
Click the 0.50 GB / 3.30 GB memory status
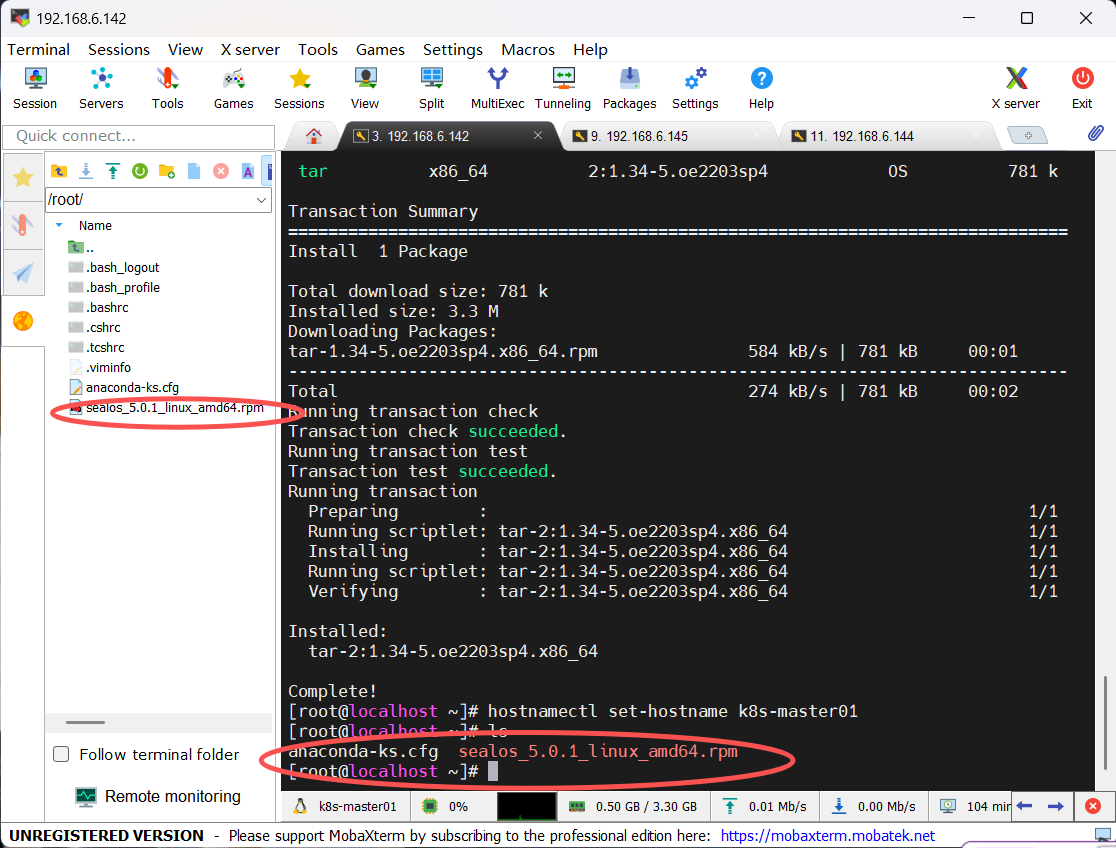click(633, 806)
